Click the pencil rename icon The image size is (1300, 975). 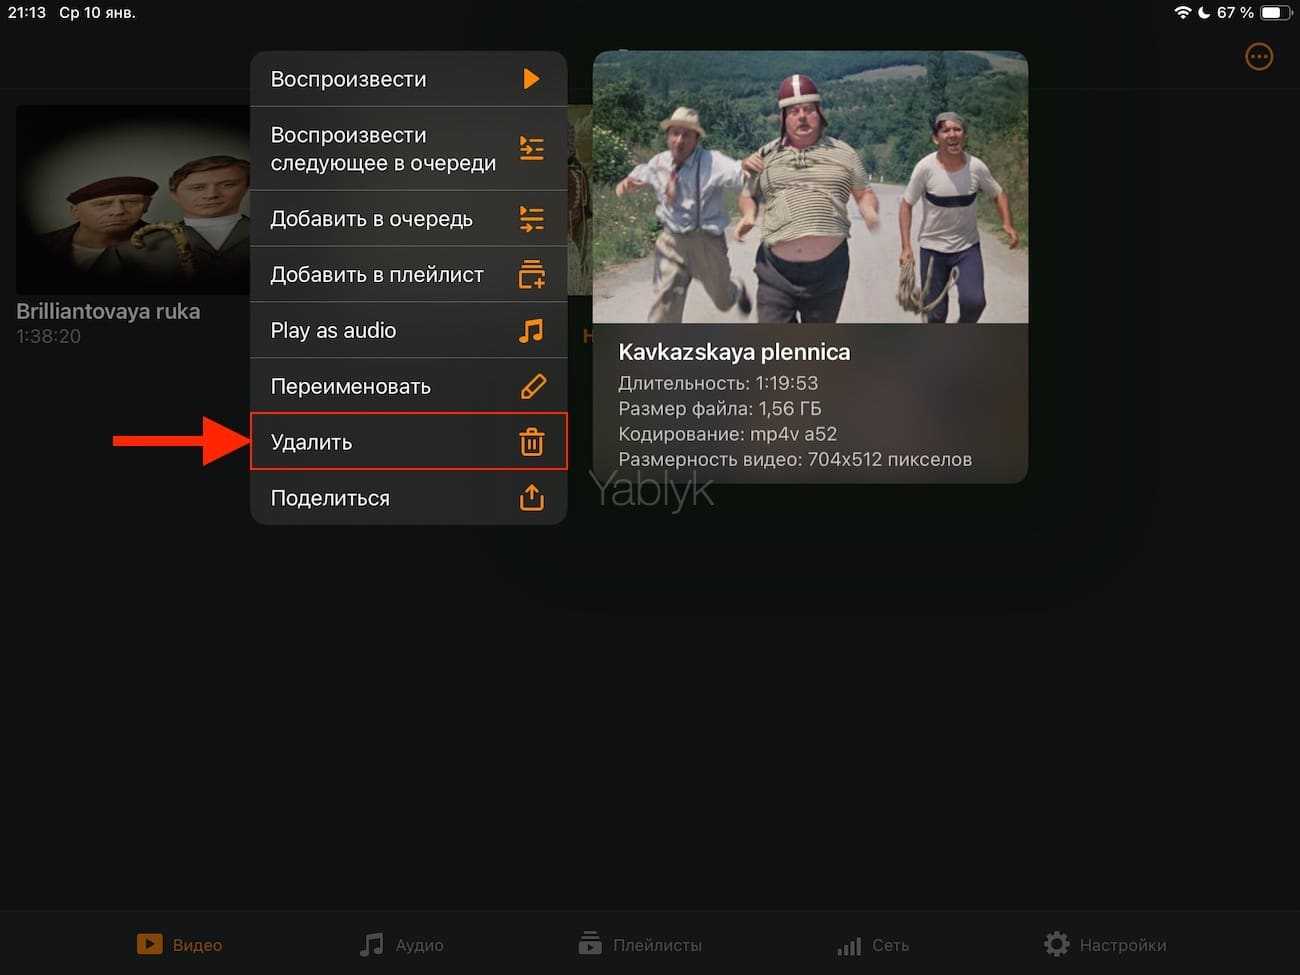click(533, 386)
